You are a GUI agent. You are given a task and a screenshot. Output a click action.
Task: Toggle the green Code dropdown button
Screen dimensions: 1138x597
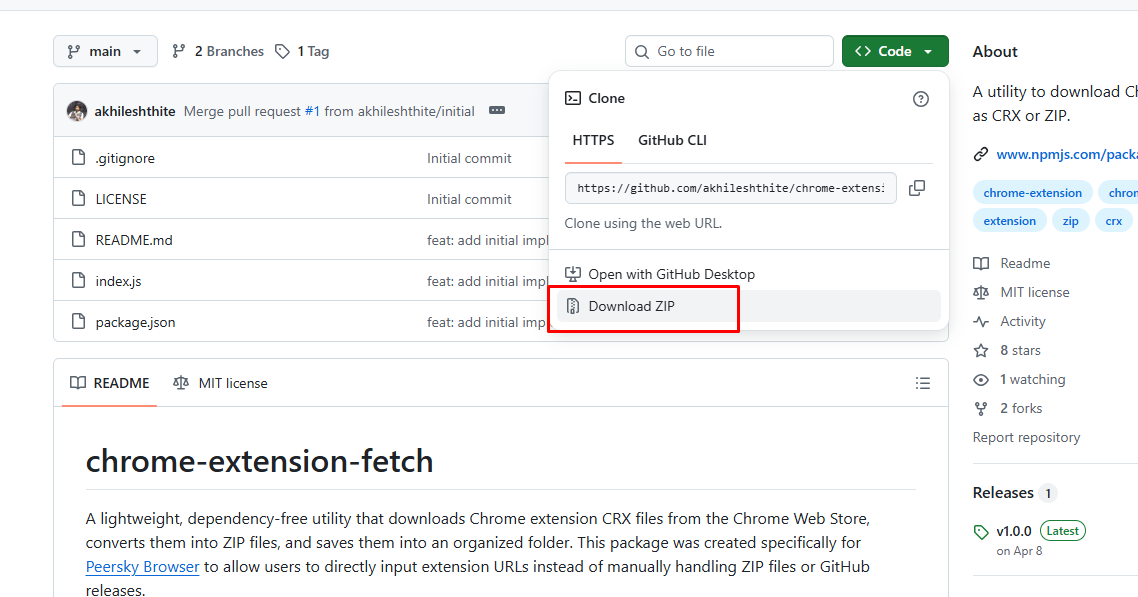tap(894, 51)
